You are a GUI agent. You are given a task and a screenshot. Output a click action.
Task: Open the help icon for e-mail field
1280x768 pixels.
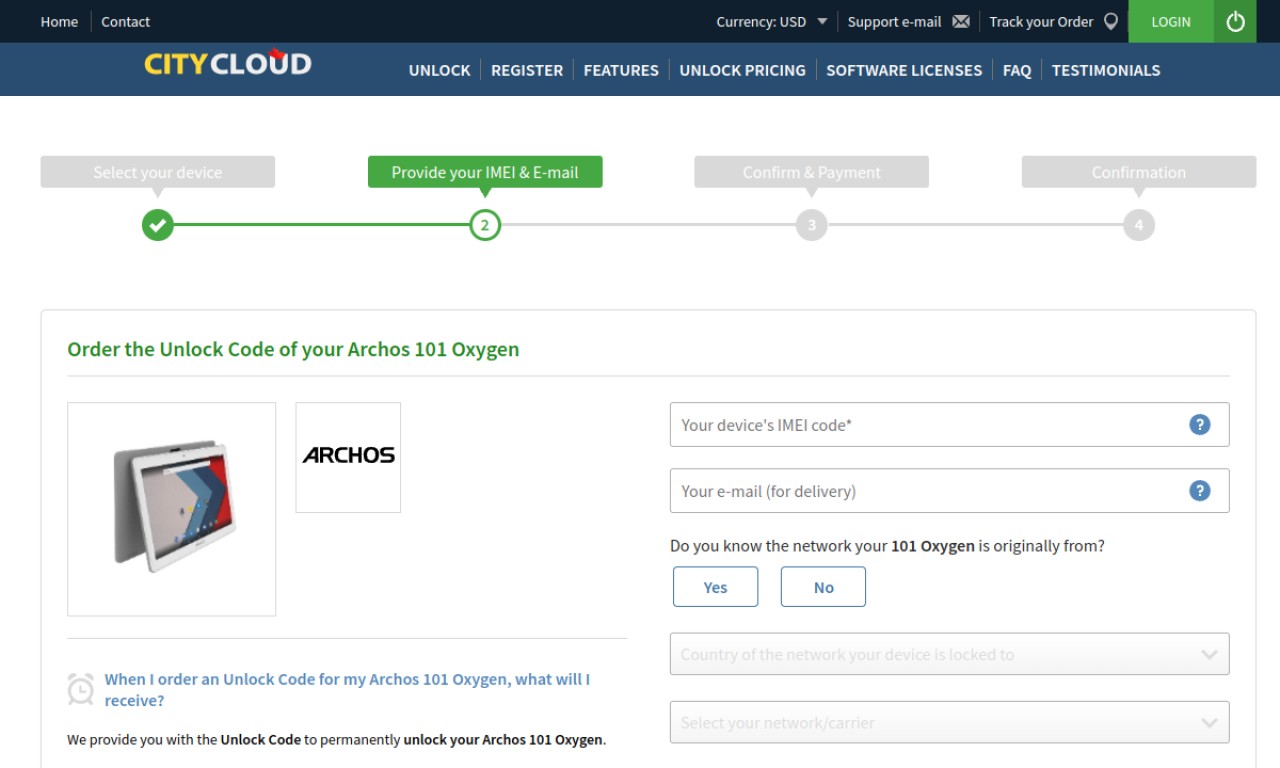(1200, 490)
